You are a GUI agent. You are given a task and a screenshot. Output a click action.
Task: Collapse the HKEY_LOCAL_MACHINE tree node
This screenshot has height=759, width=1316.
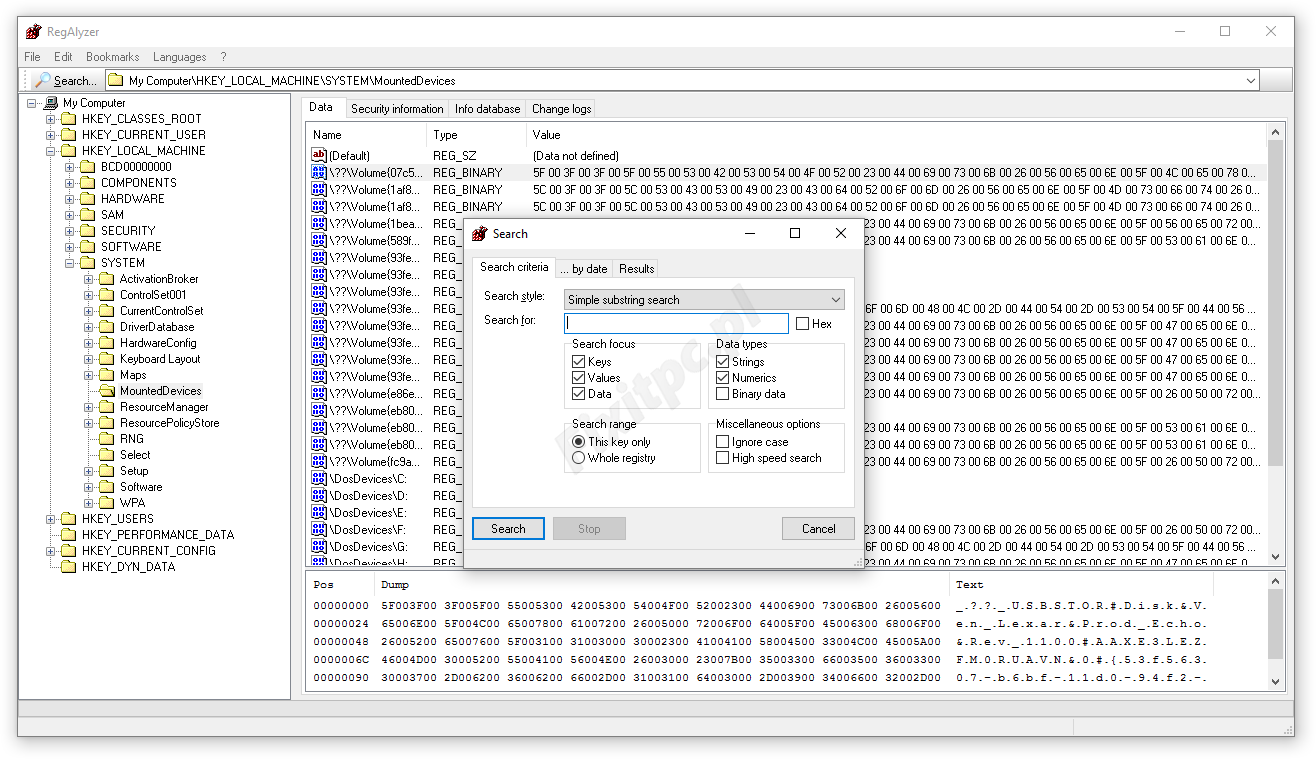coord(50,151)
